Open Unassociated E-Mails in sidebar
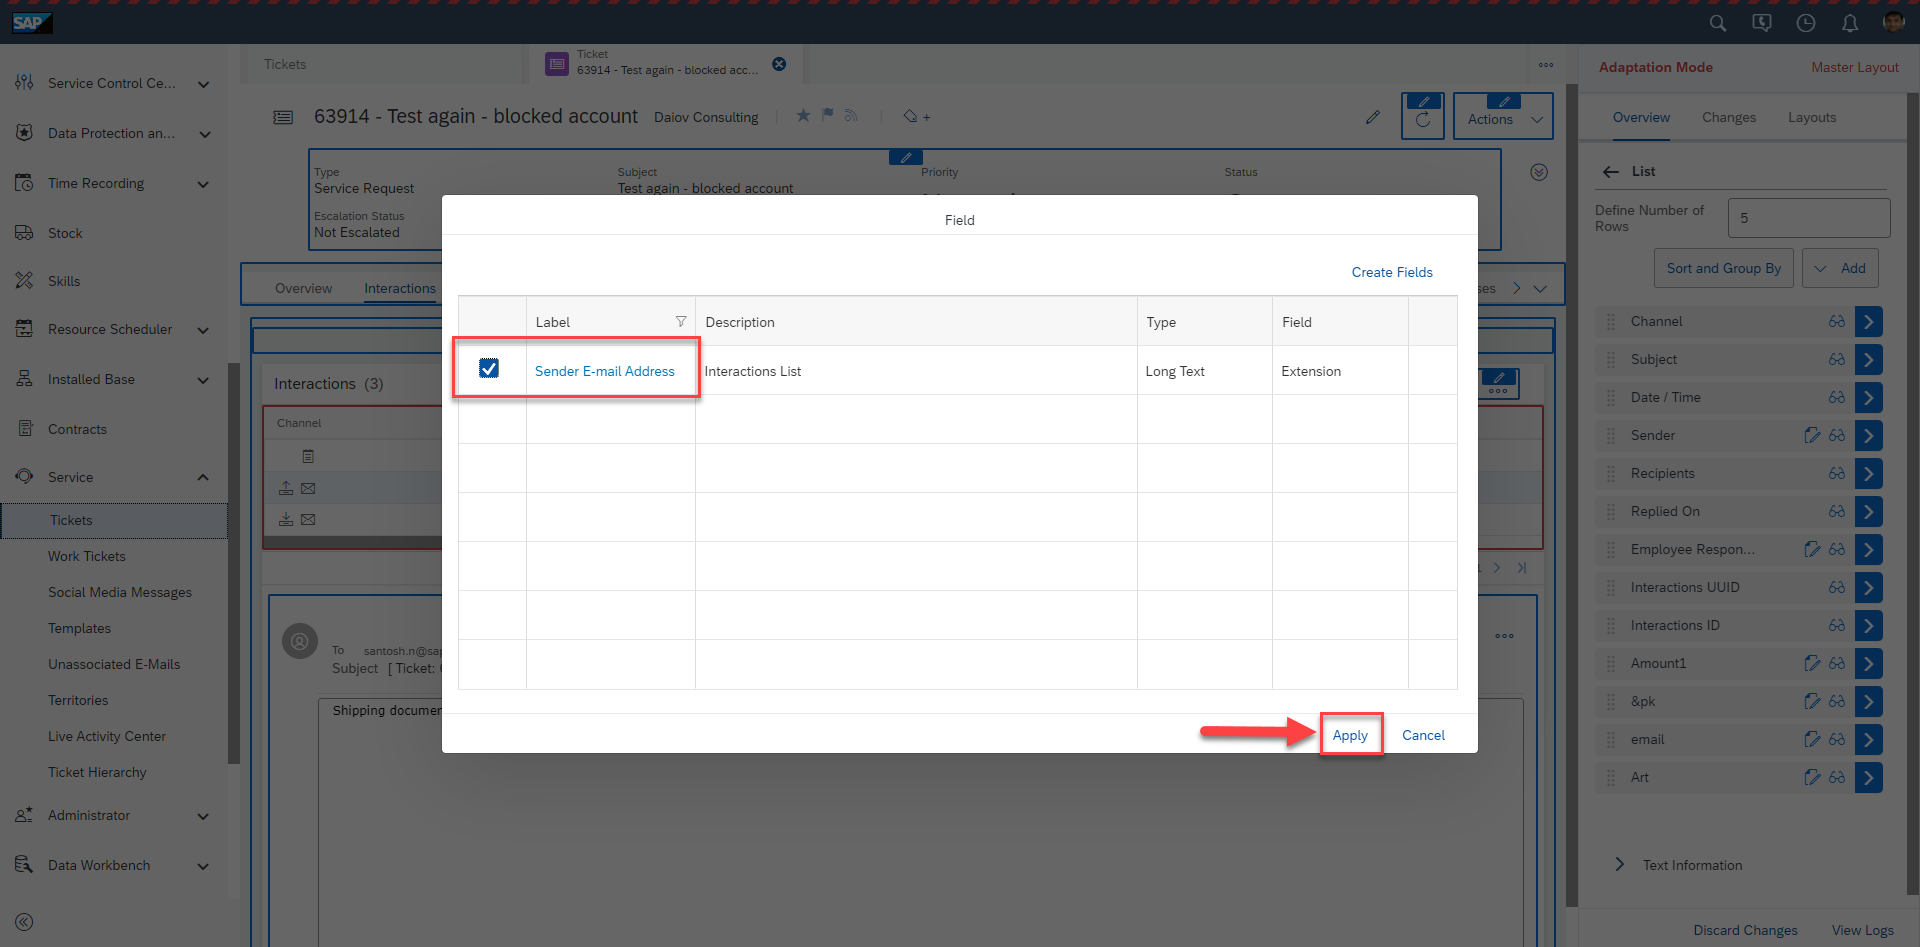The image size is (1920, 947). [x=114, y=664]
